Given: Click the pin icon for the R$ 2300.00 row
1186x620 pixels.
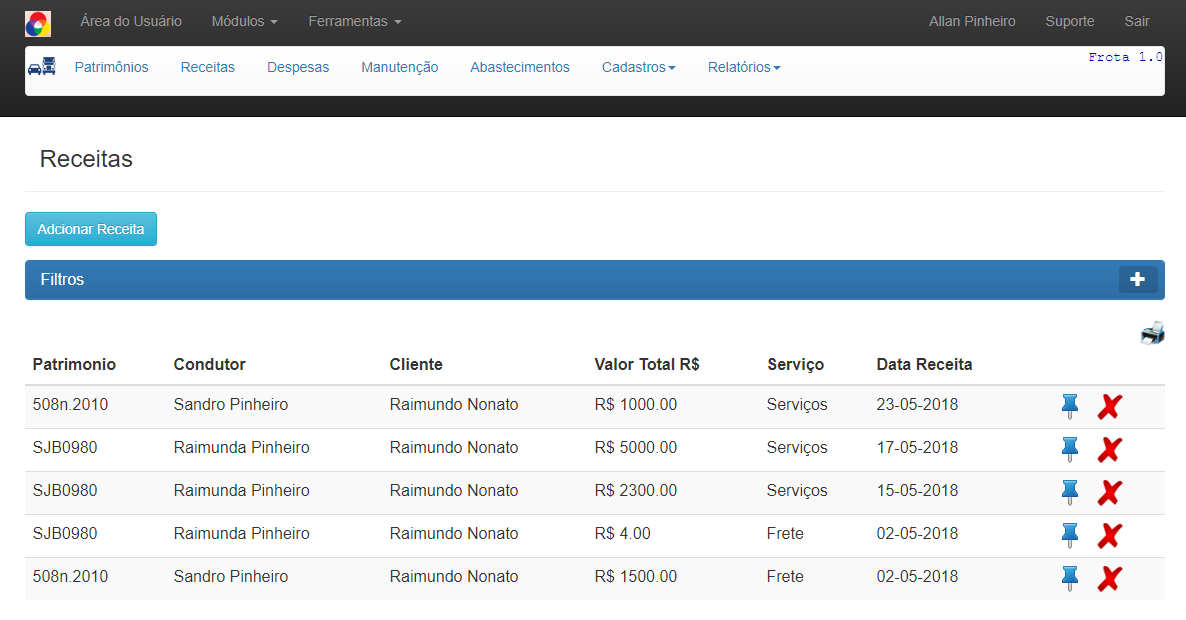Looking at the screenshot, I should point(1070,492).
